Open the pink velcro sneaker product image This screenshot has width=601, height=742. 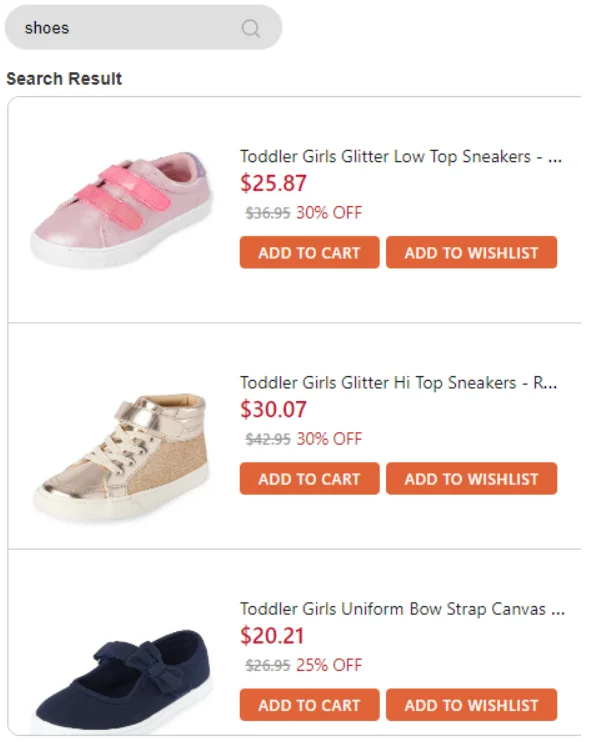(122, 209)
